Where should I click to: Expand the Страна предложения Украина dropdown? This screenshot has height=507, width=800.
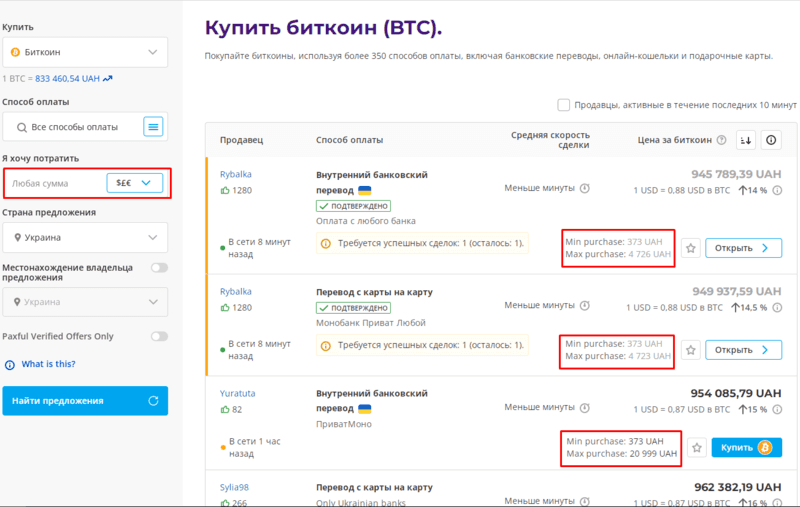tap(85, 237)
